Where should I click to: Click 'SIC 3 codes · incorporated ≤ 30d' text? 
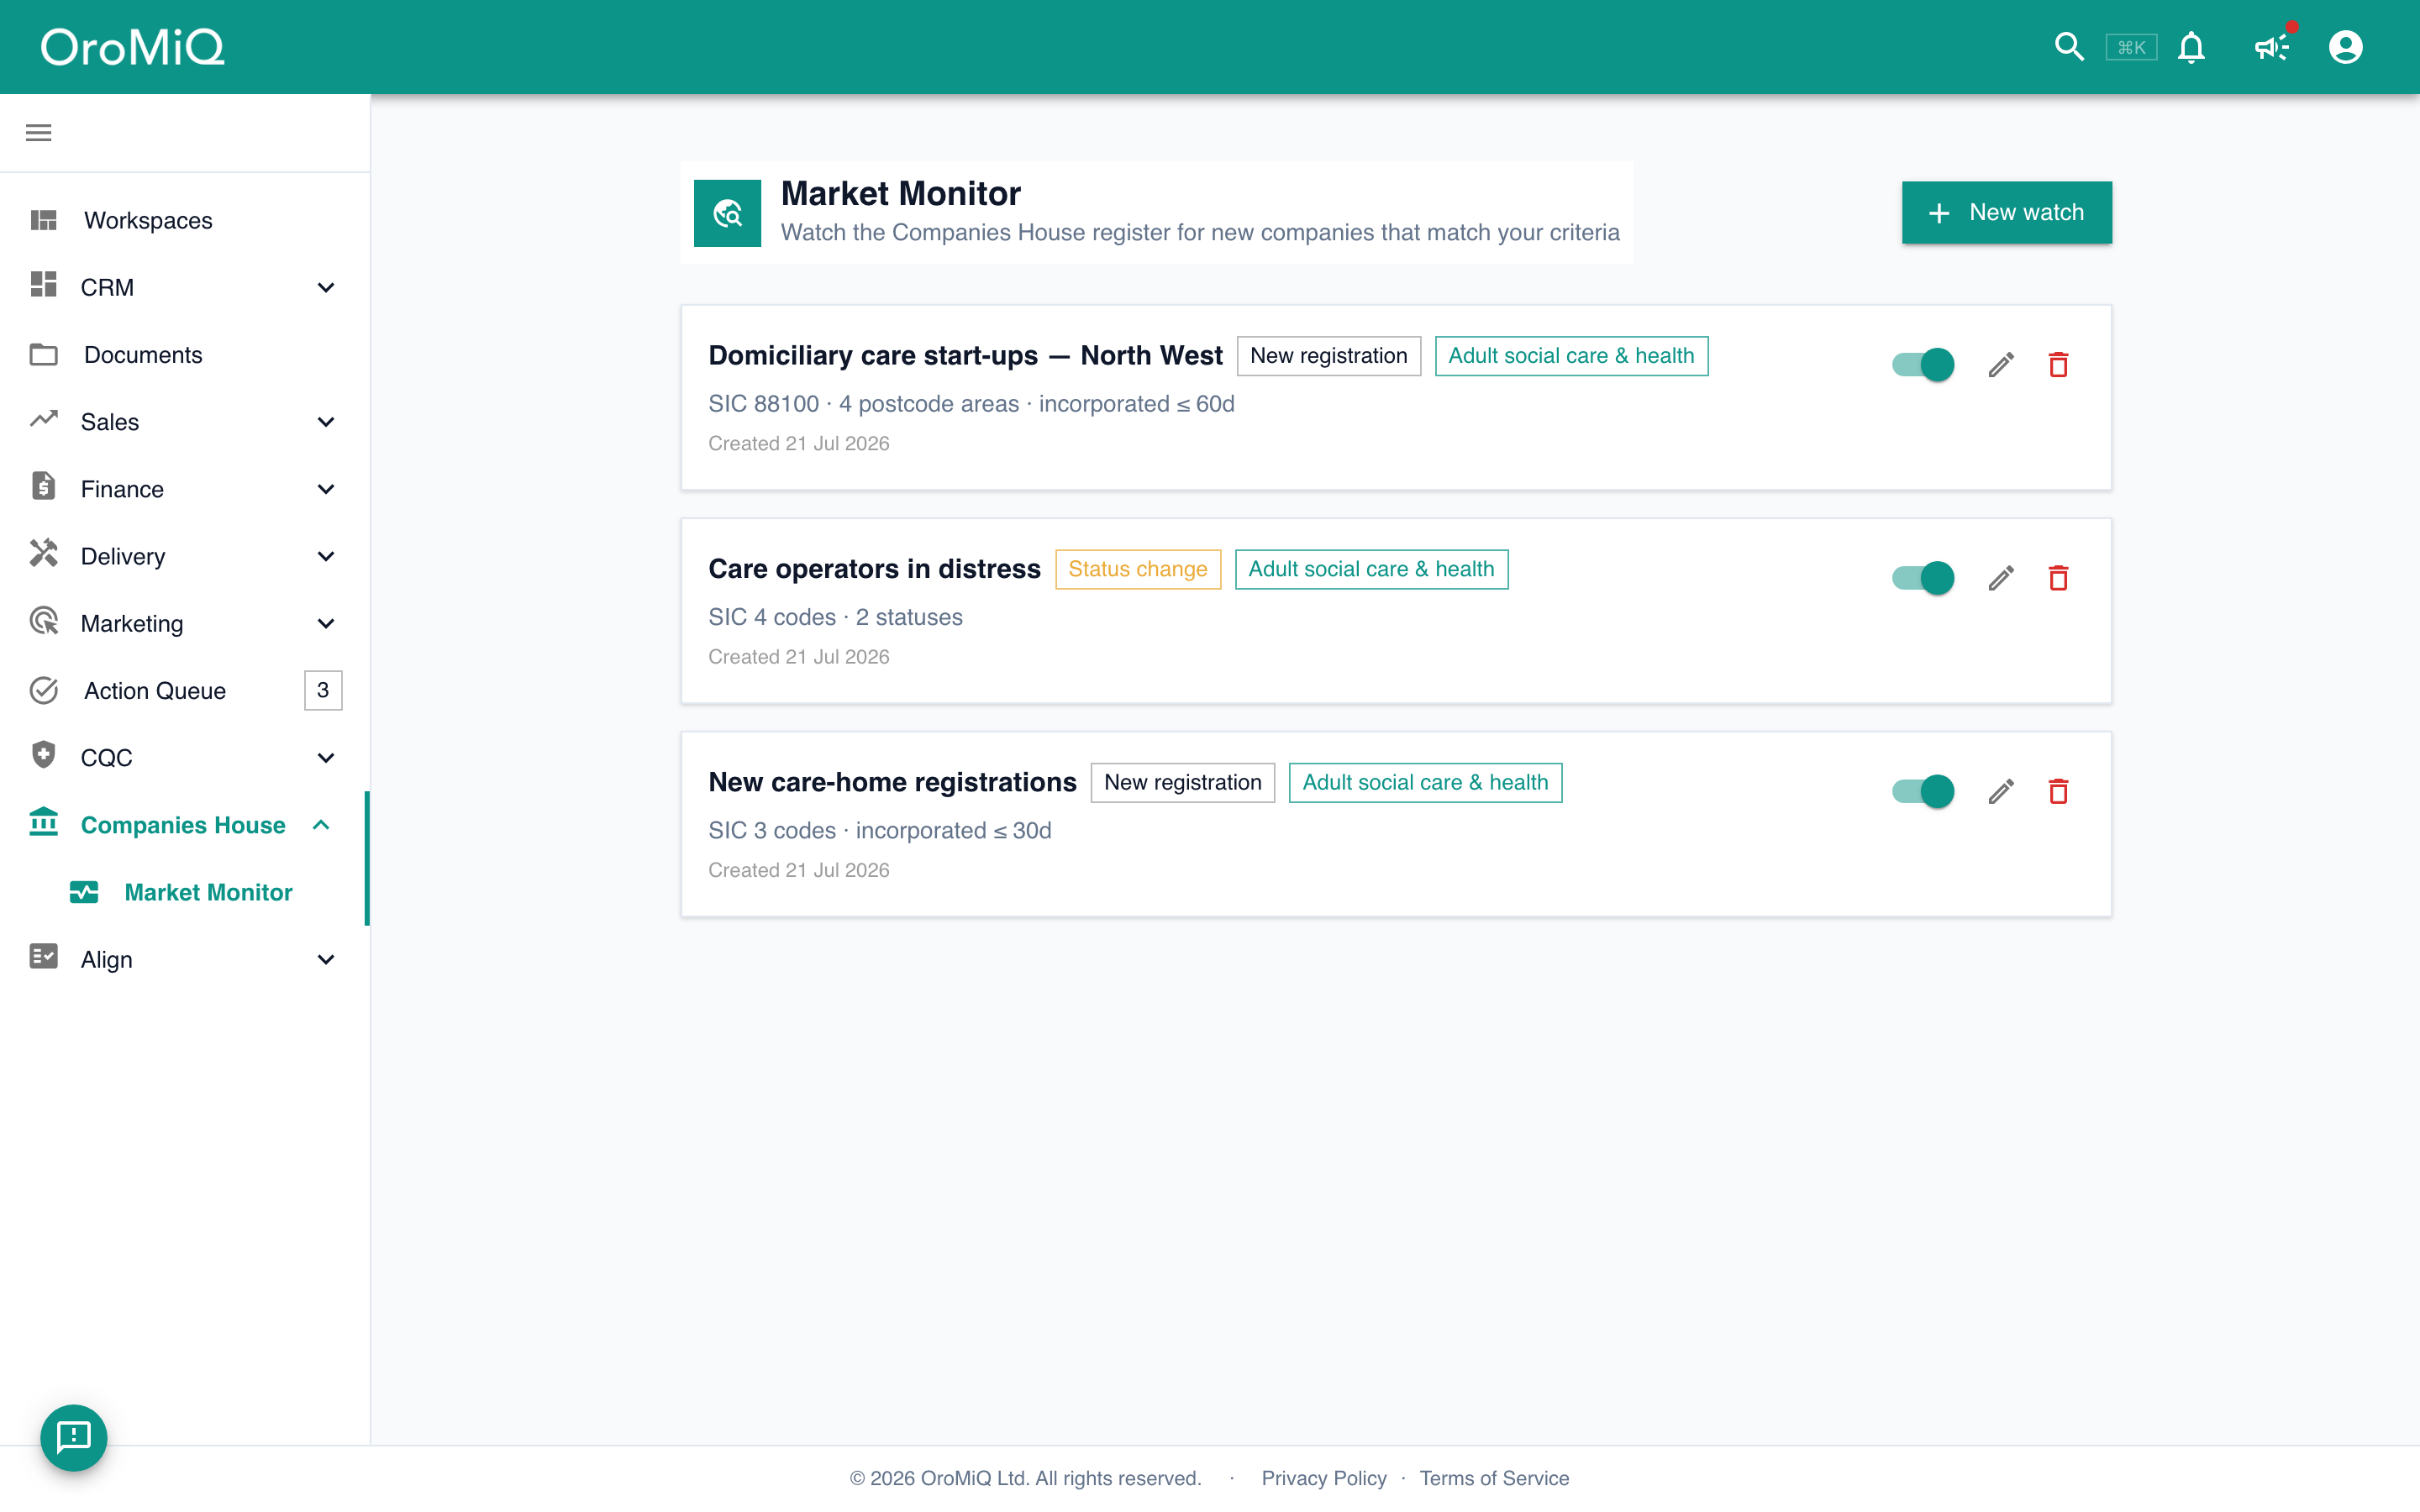[x=879, y=830]
